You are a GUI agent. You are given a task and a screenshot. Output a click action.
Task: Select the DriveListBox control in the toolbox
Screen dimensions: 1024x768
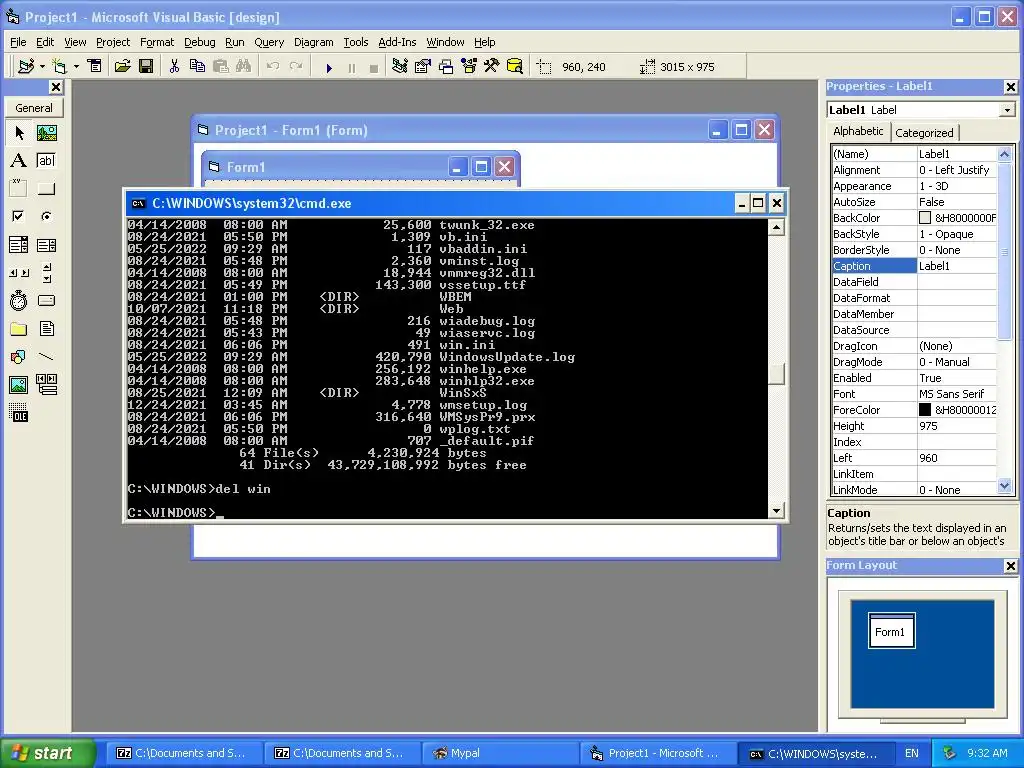46,300
